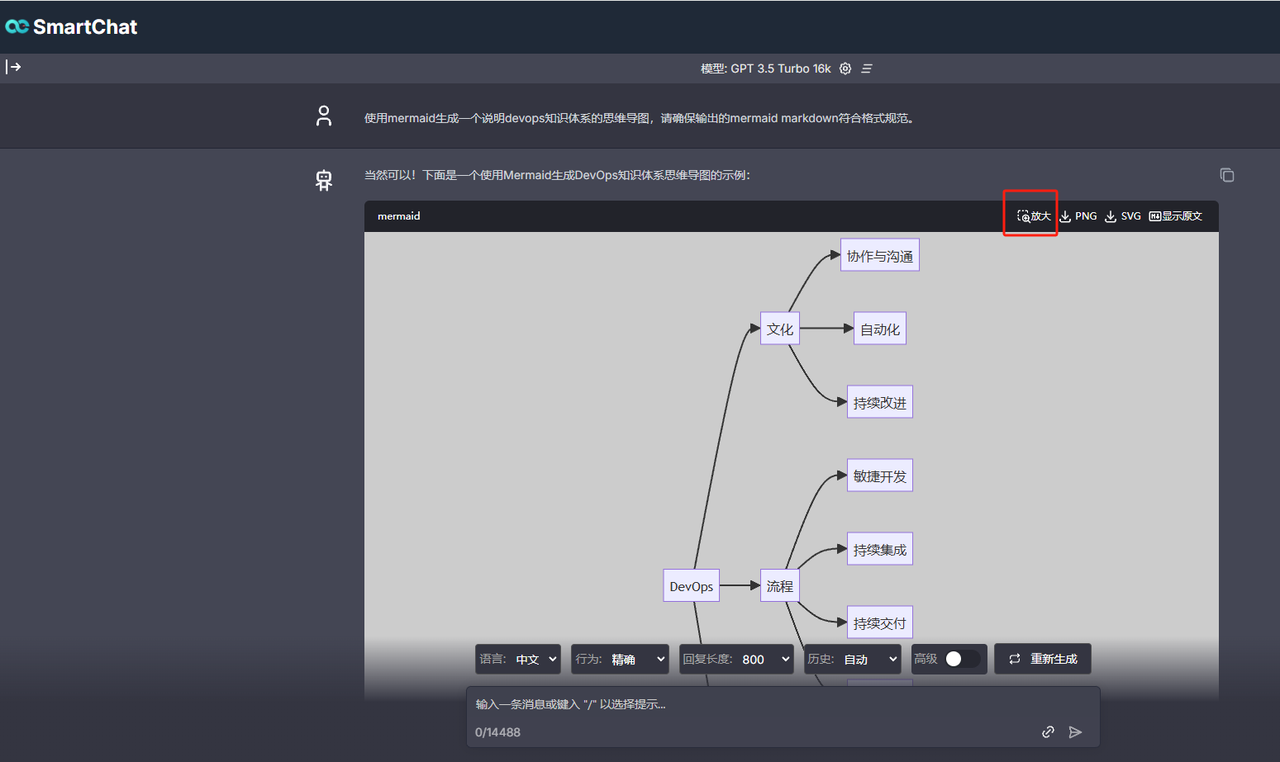Viewport: 1280px width, 762px height.
Task: Click the user avatar icon
Action: pos(324,116)
